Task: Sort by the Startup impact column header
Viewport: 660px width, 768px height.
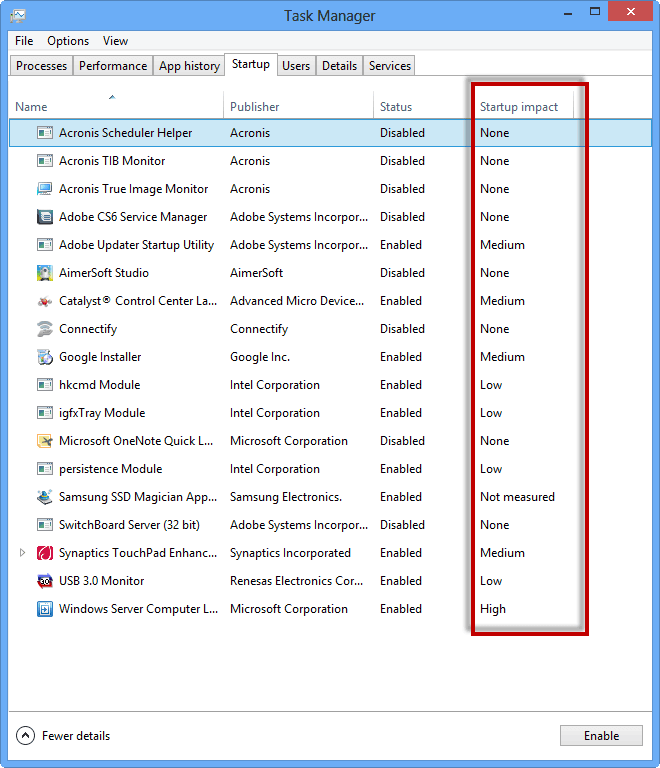Action: (523, 105)
